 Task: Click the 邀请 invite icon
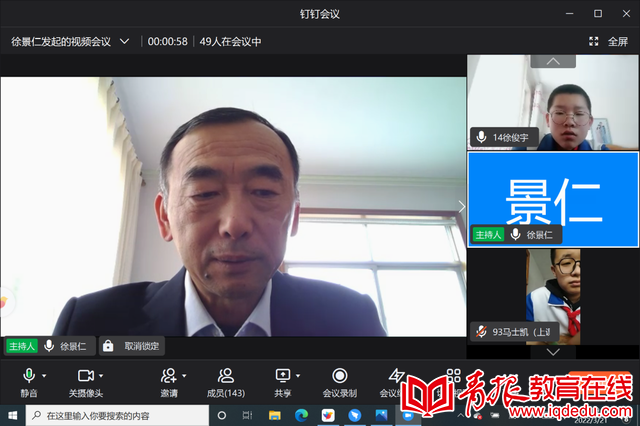(169, 376)
